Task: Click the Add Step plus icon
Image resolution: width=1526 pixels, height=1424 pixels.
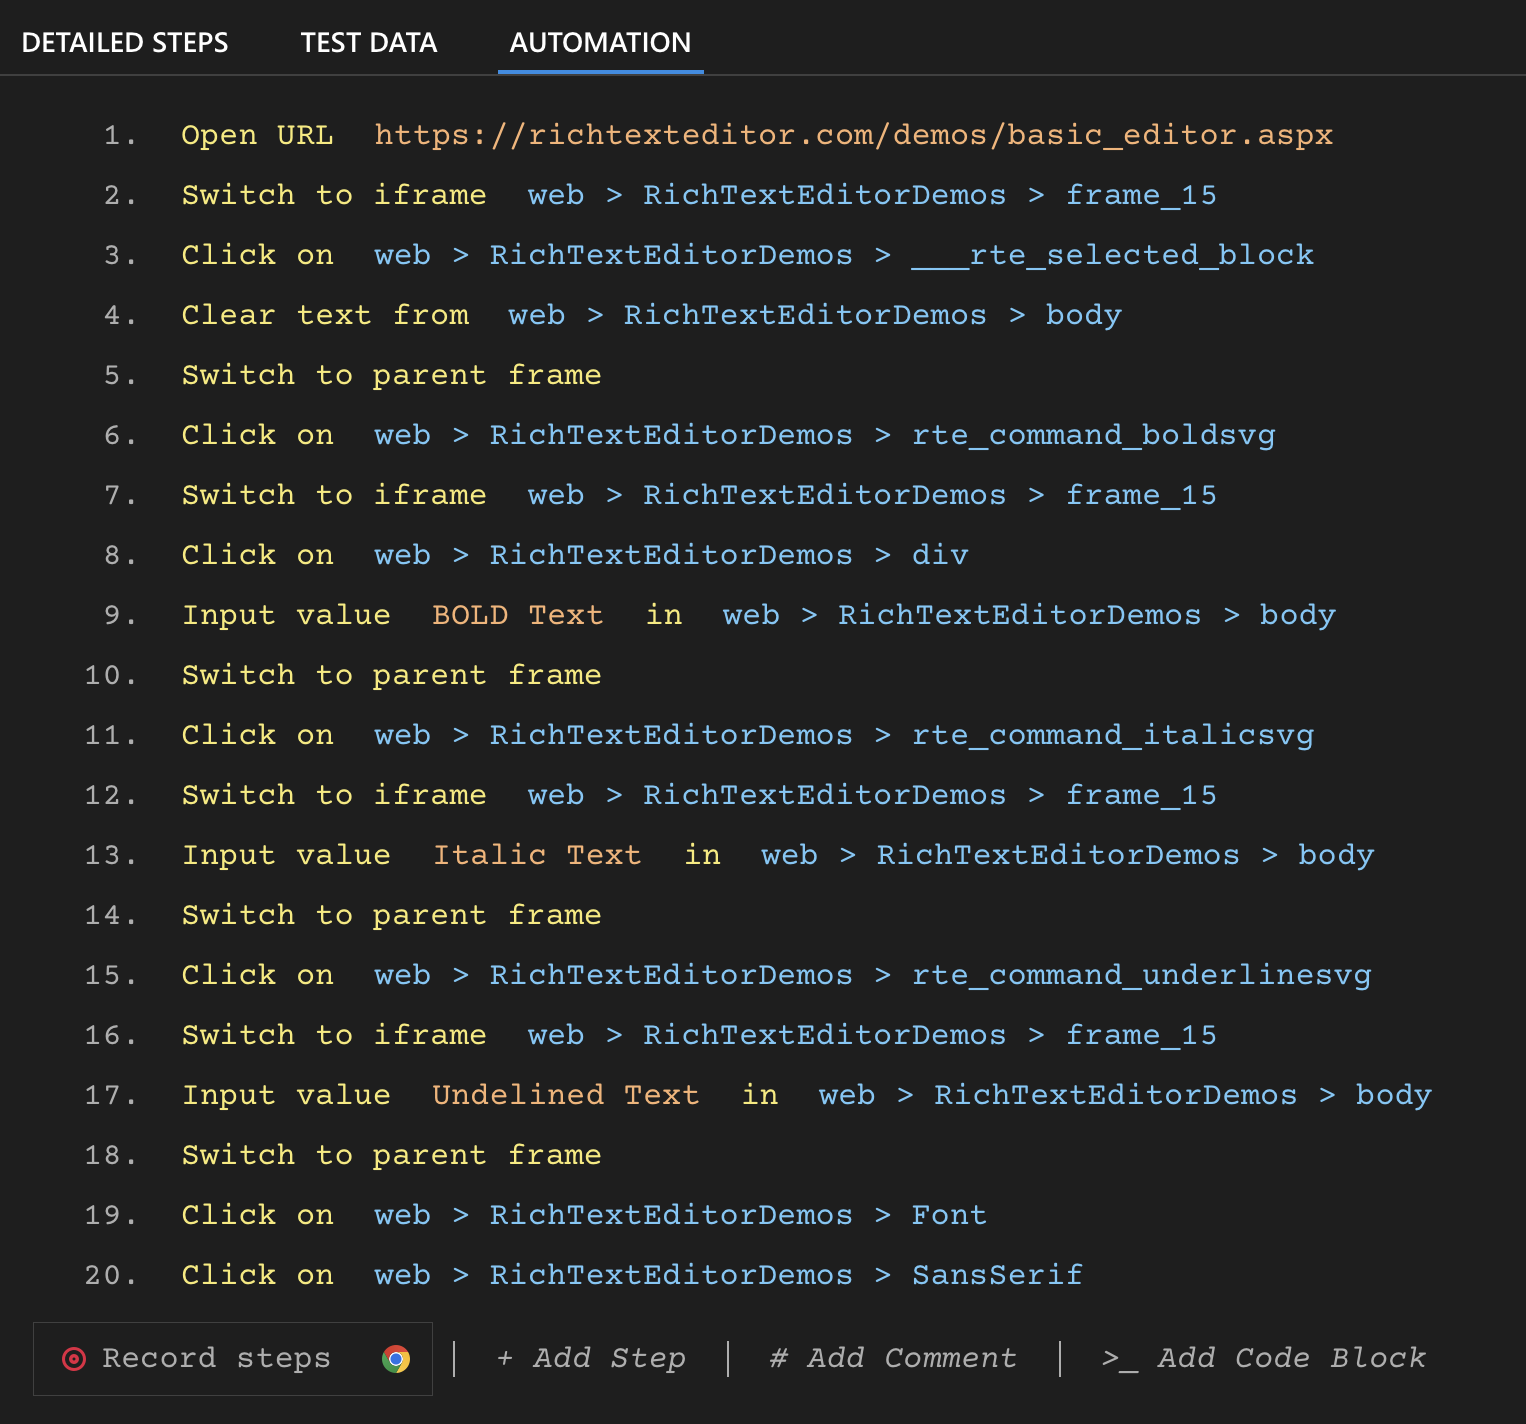Action: (x=505, y=1358)
